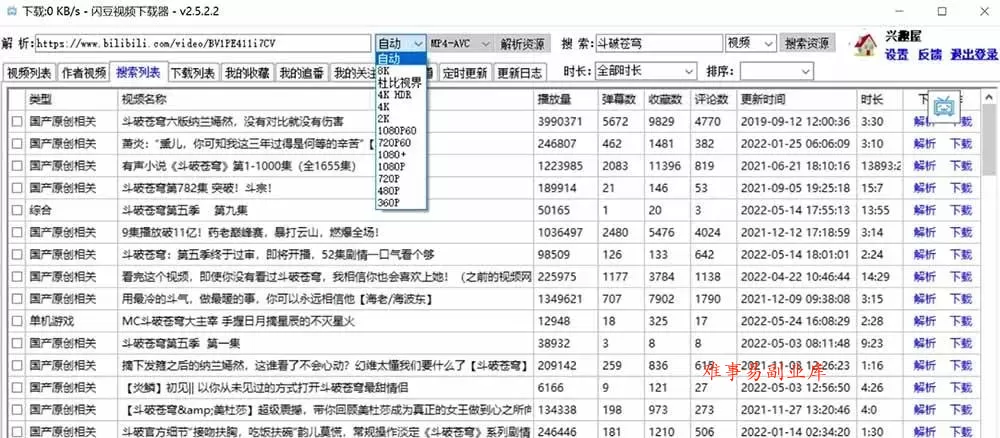The height and width of the screenshot is (438, 1000).
Task: Sort by 类型 column header
Action: pyautogui.click(x=71, y=99)
